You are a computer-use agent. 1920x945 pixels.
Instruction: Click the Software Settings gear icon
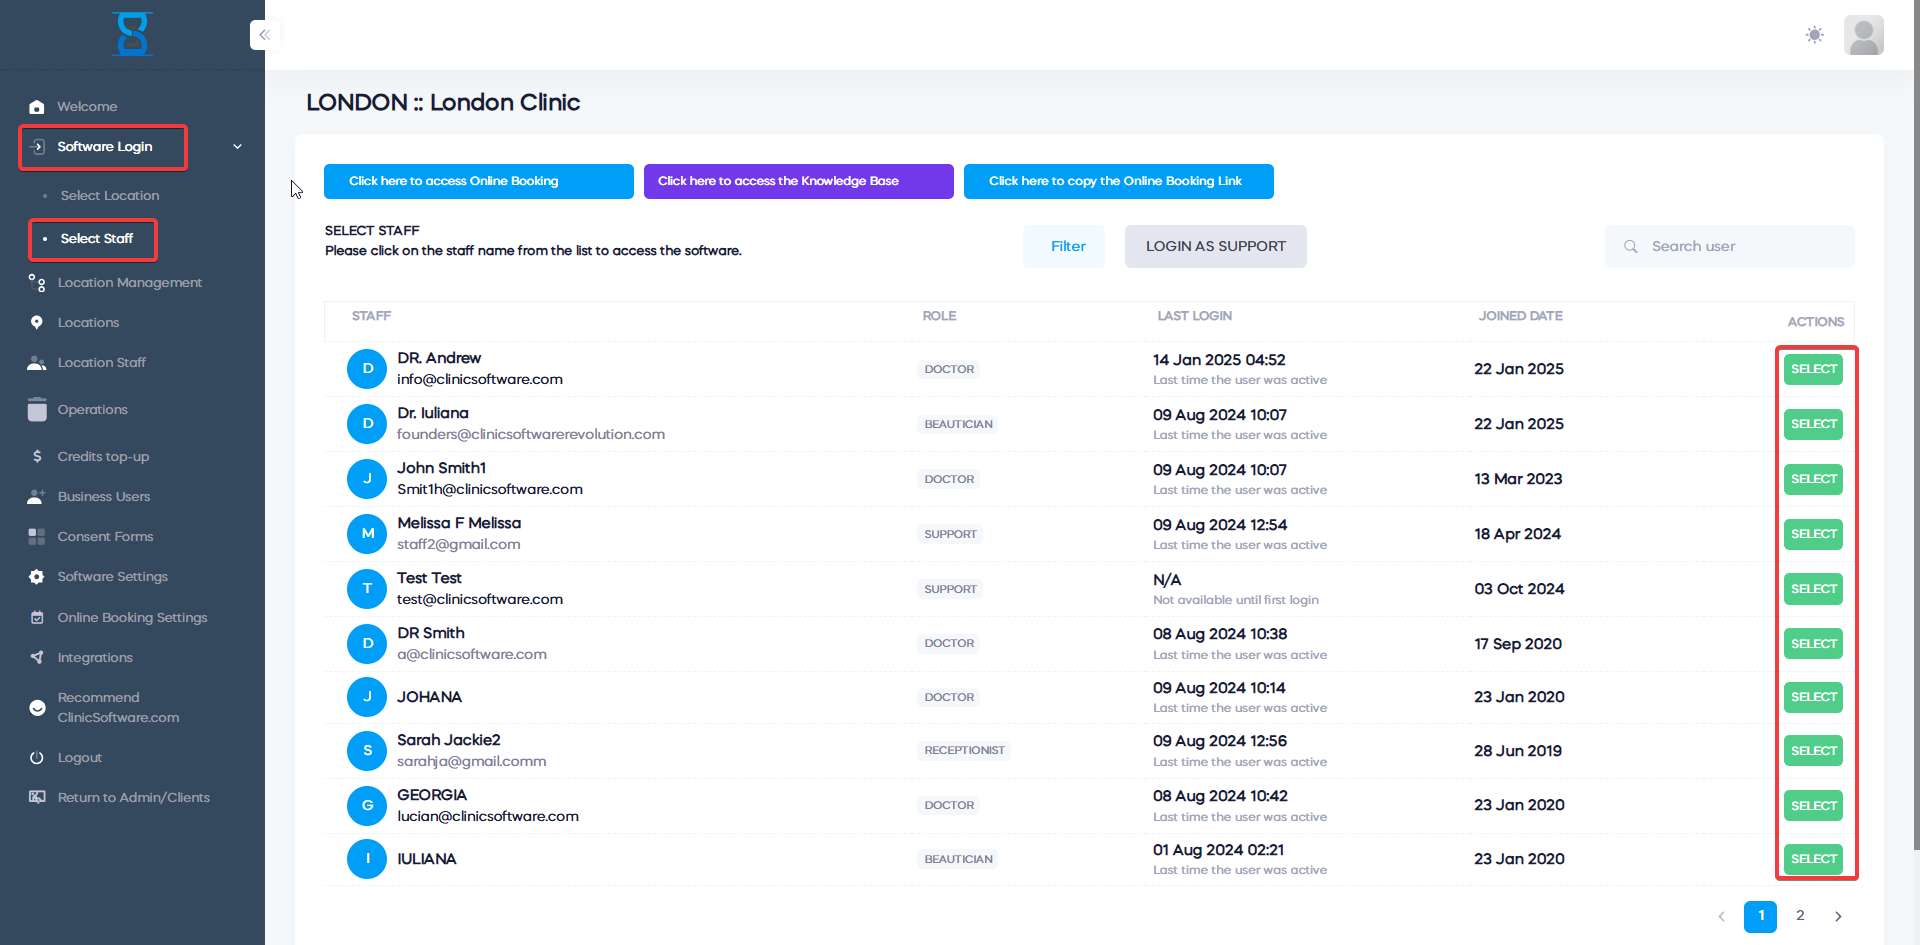pyautogui.click(x=37, y=577)
